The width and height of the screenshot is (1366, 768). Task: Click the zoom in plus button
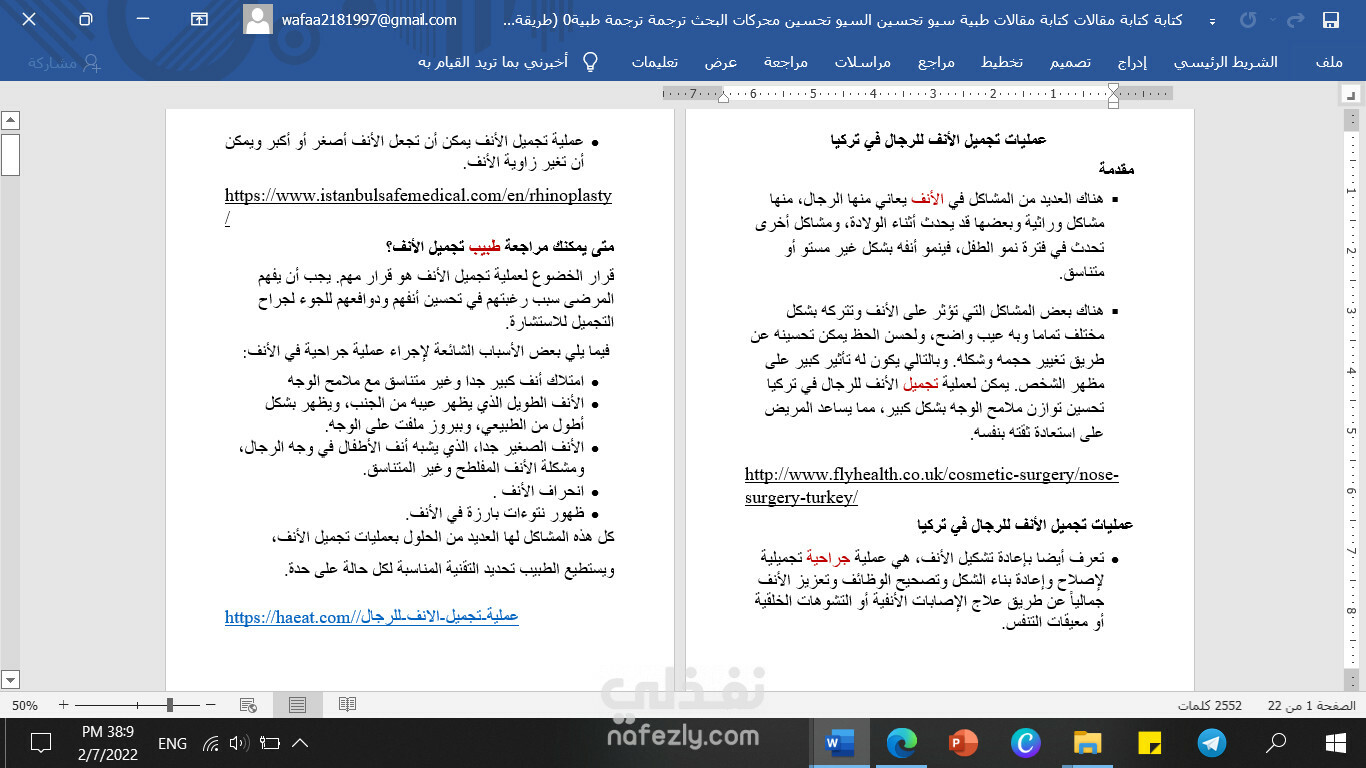[64, 705]
